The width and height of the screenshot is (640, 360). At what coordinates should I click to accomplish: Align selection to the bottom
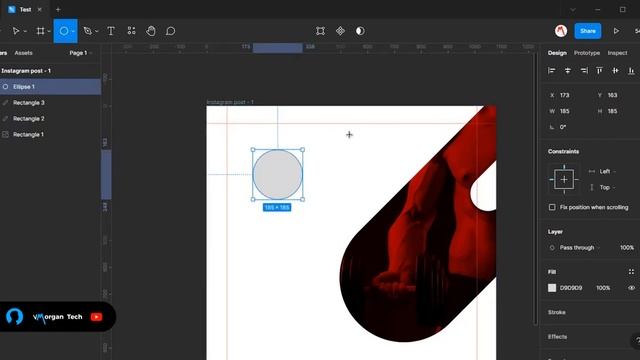click(631, 71)
